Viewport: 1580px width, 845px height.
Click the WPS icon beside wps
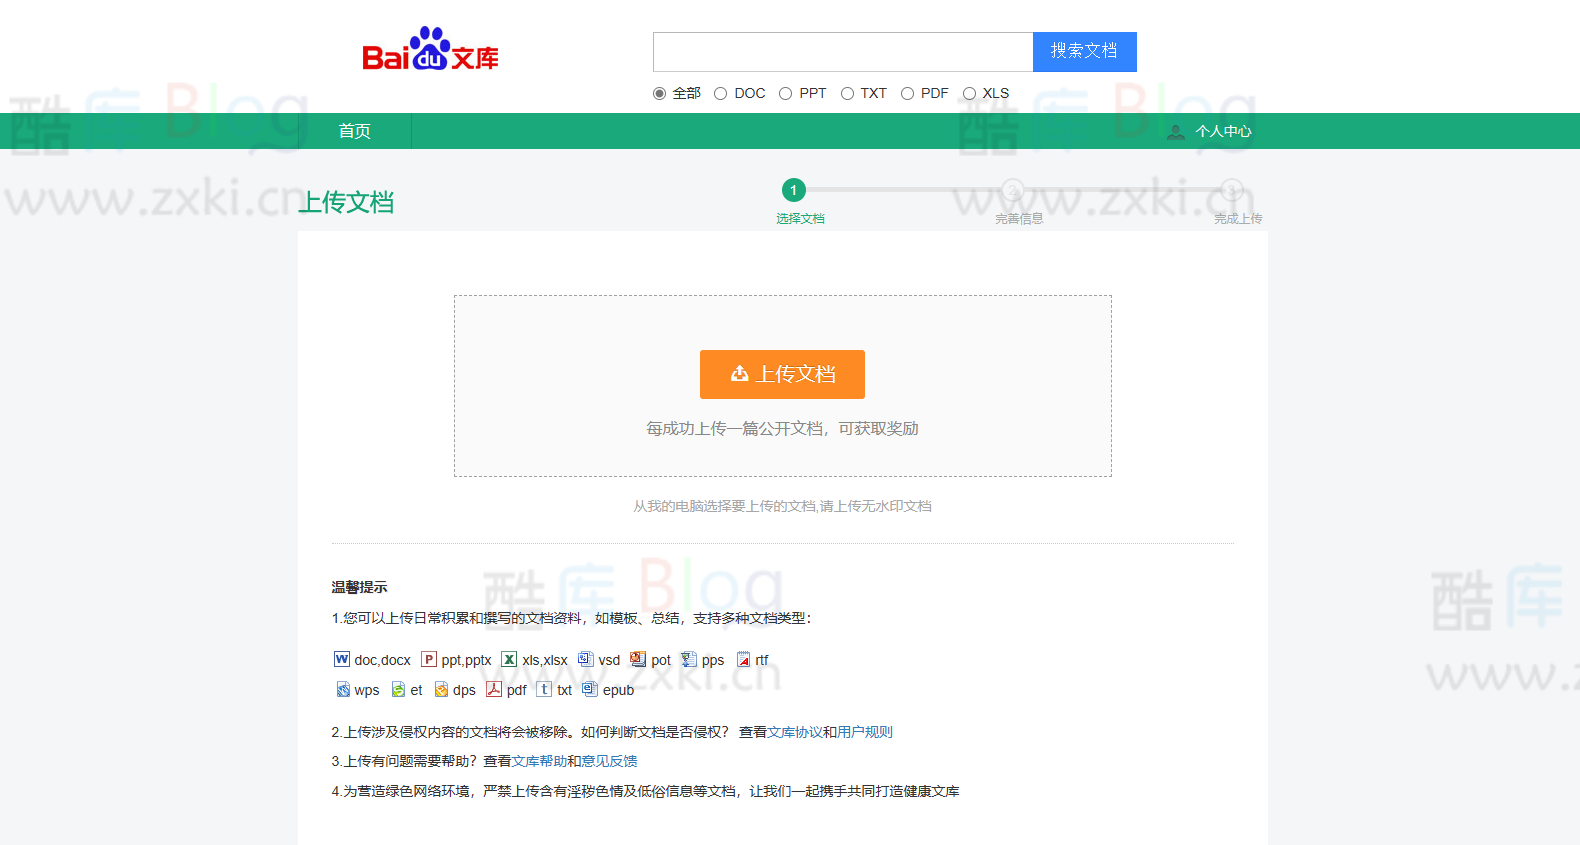pyautogui.click(x=343, y=689)
